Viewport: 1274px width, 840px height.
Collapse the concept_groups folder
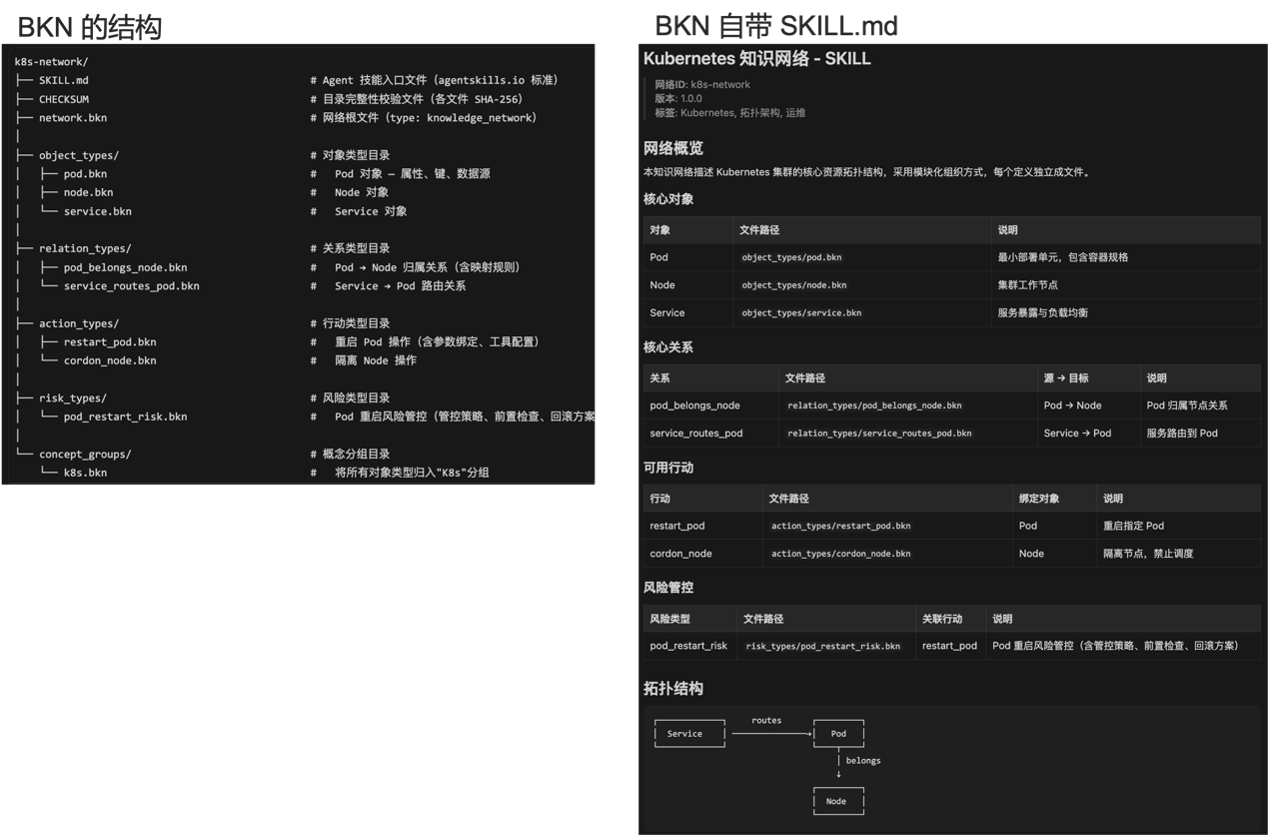87,453
